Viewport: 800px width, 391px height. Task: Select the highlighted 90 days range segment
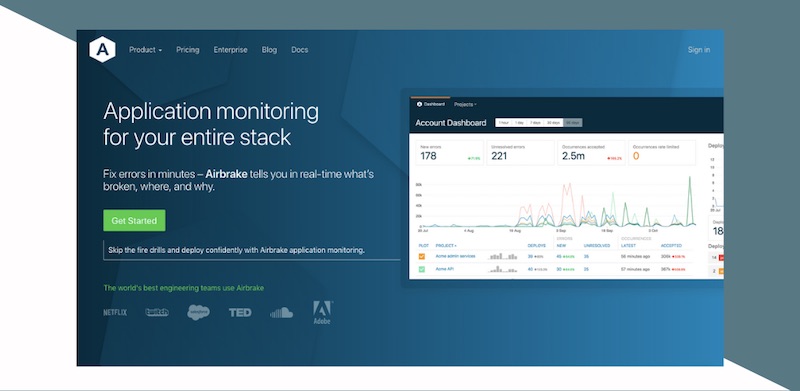click(x=572, y=123)
